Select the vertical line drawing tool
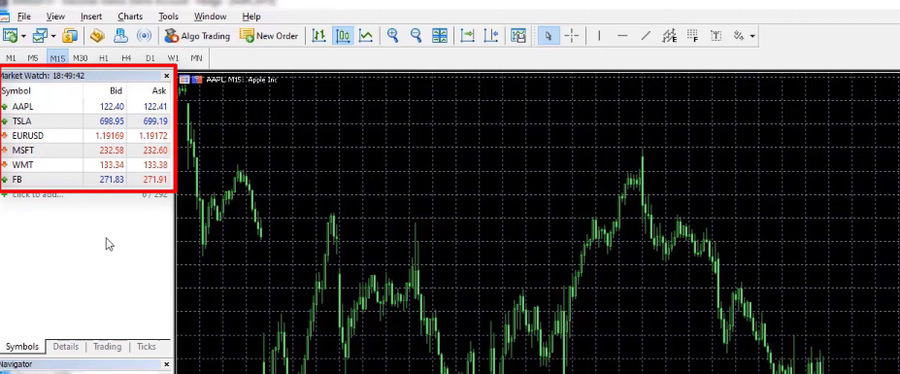The height and width of the screenshot is (374, 900). [599, 36]
